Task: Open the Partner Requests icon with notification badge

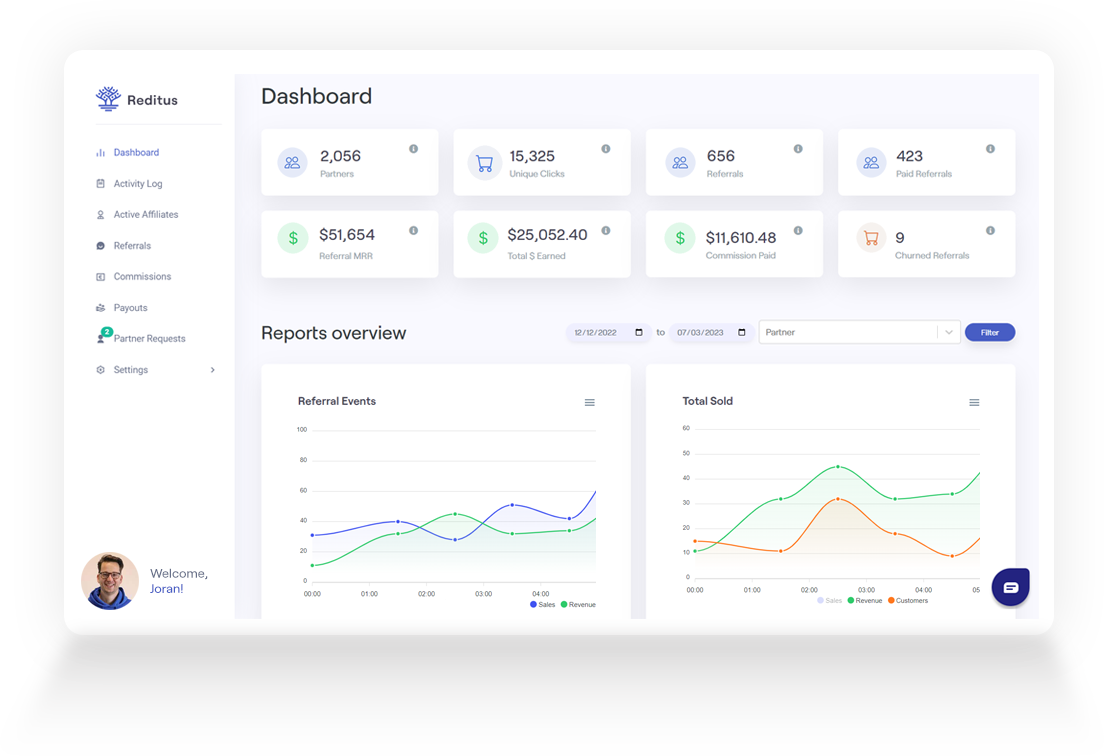Action: (x=101, y=338)
